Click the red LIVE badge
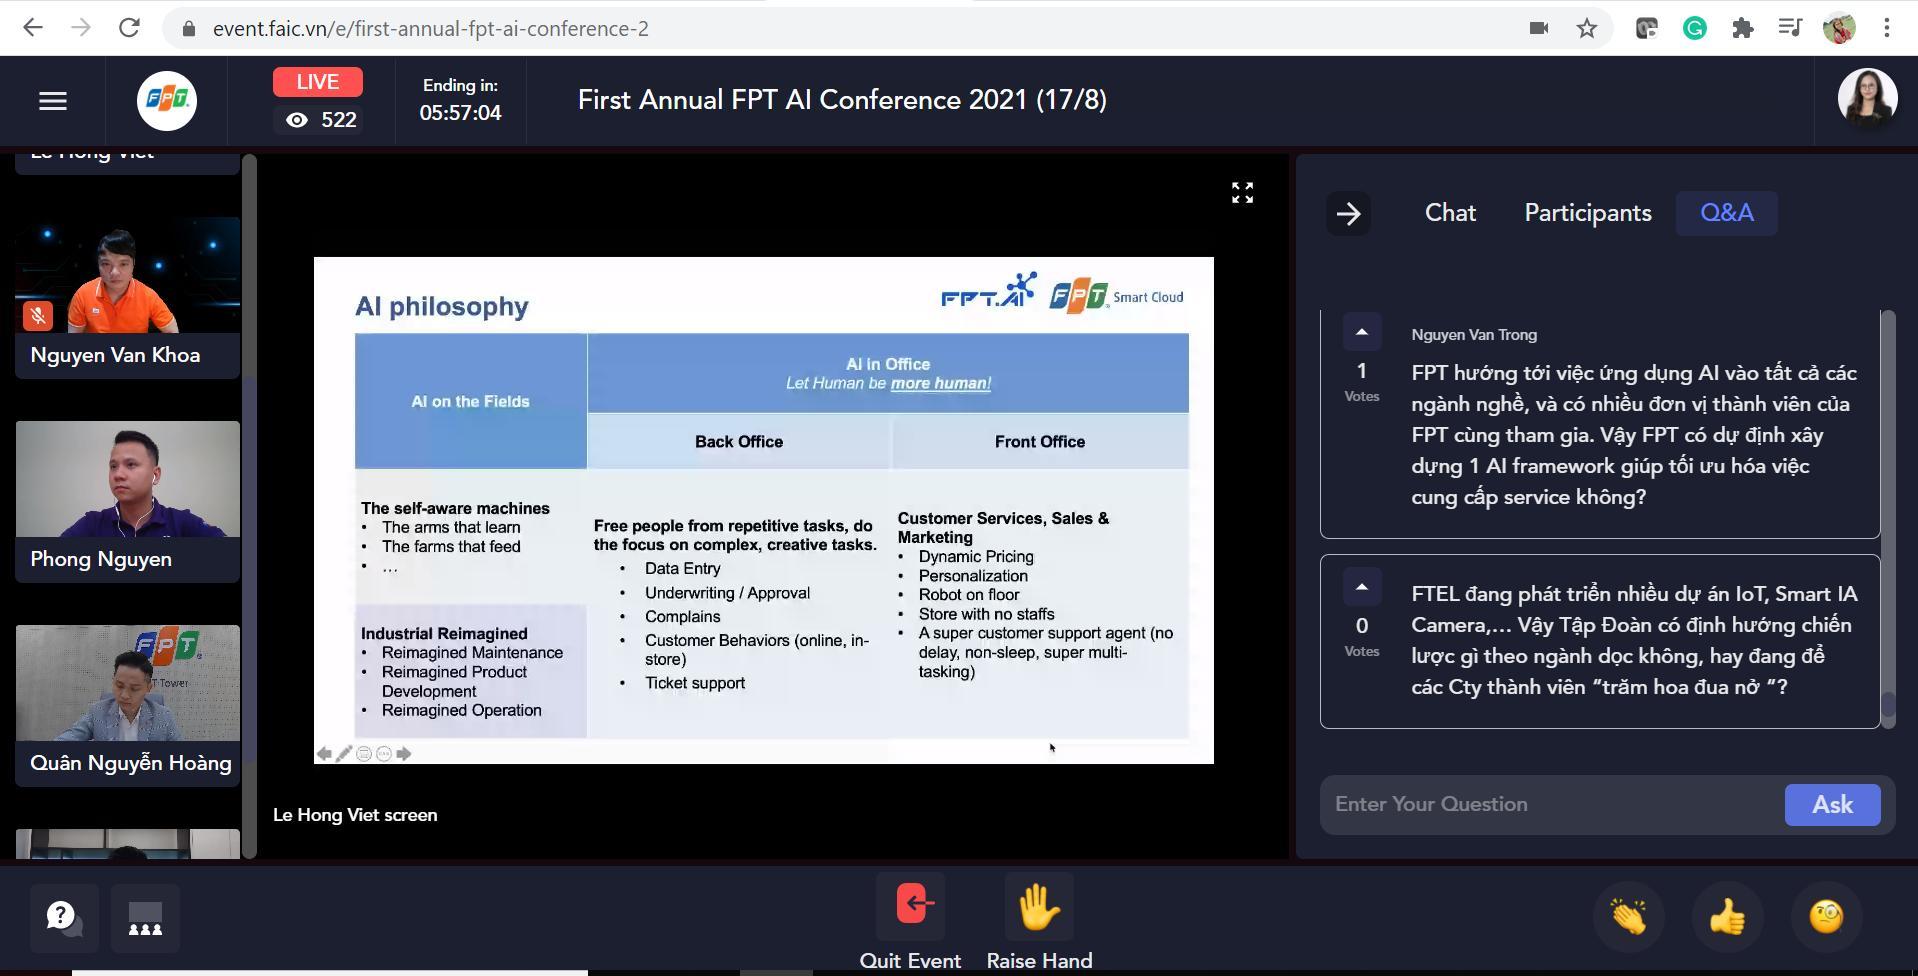The height and width of the screenshot is (976, 1918). click(x=318, y=82)
